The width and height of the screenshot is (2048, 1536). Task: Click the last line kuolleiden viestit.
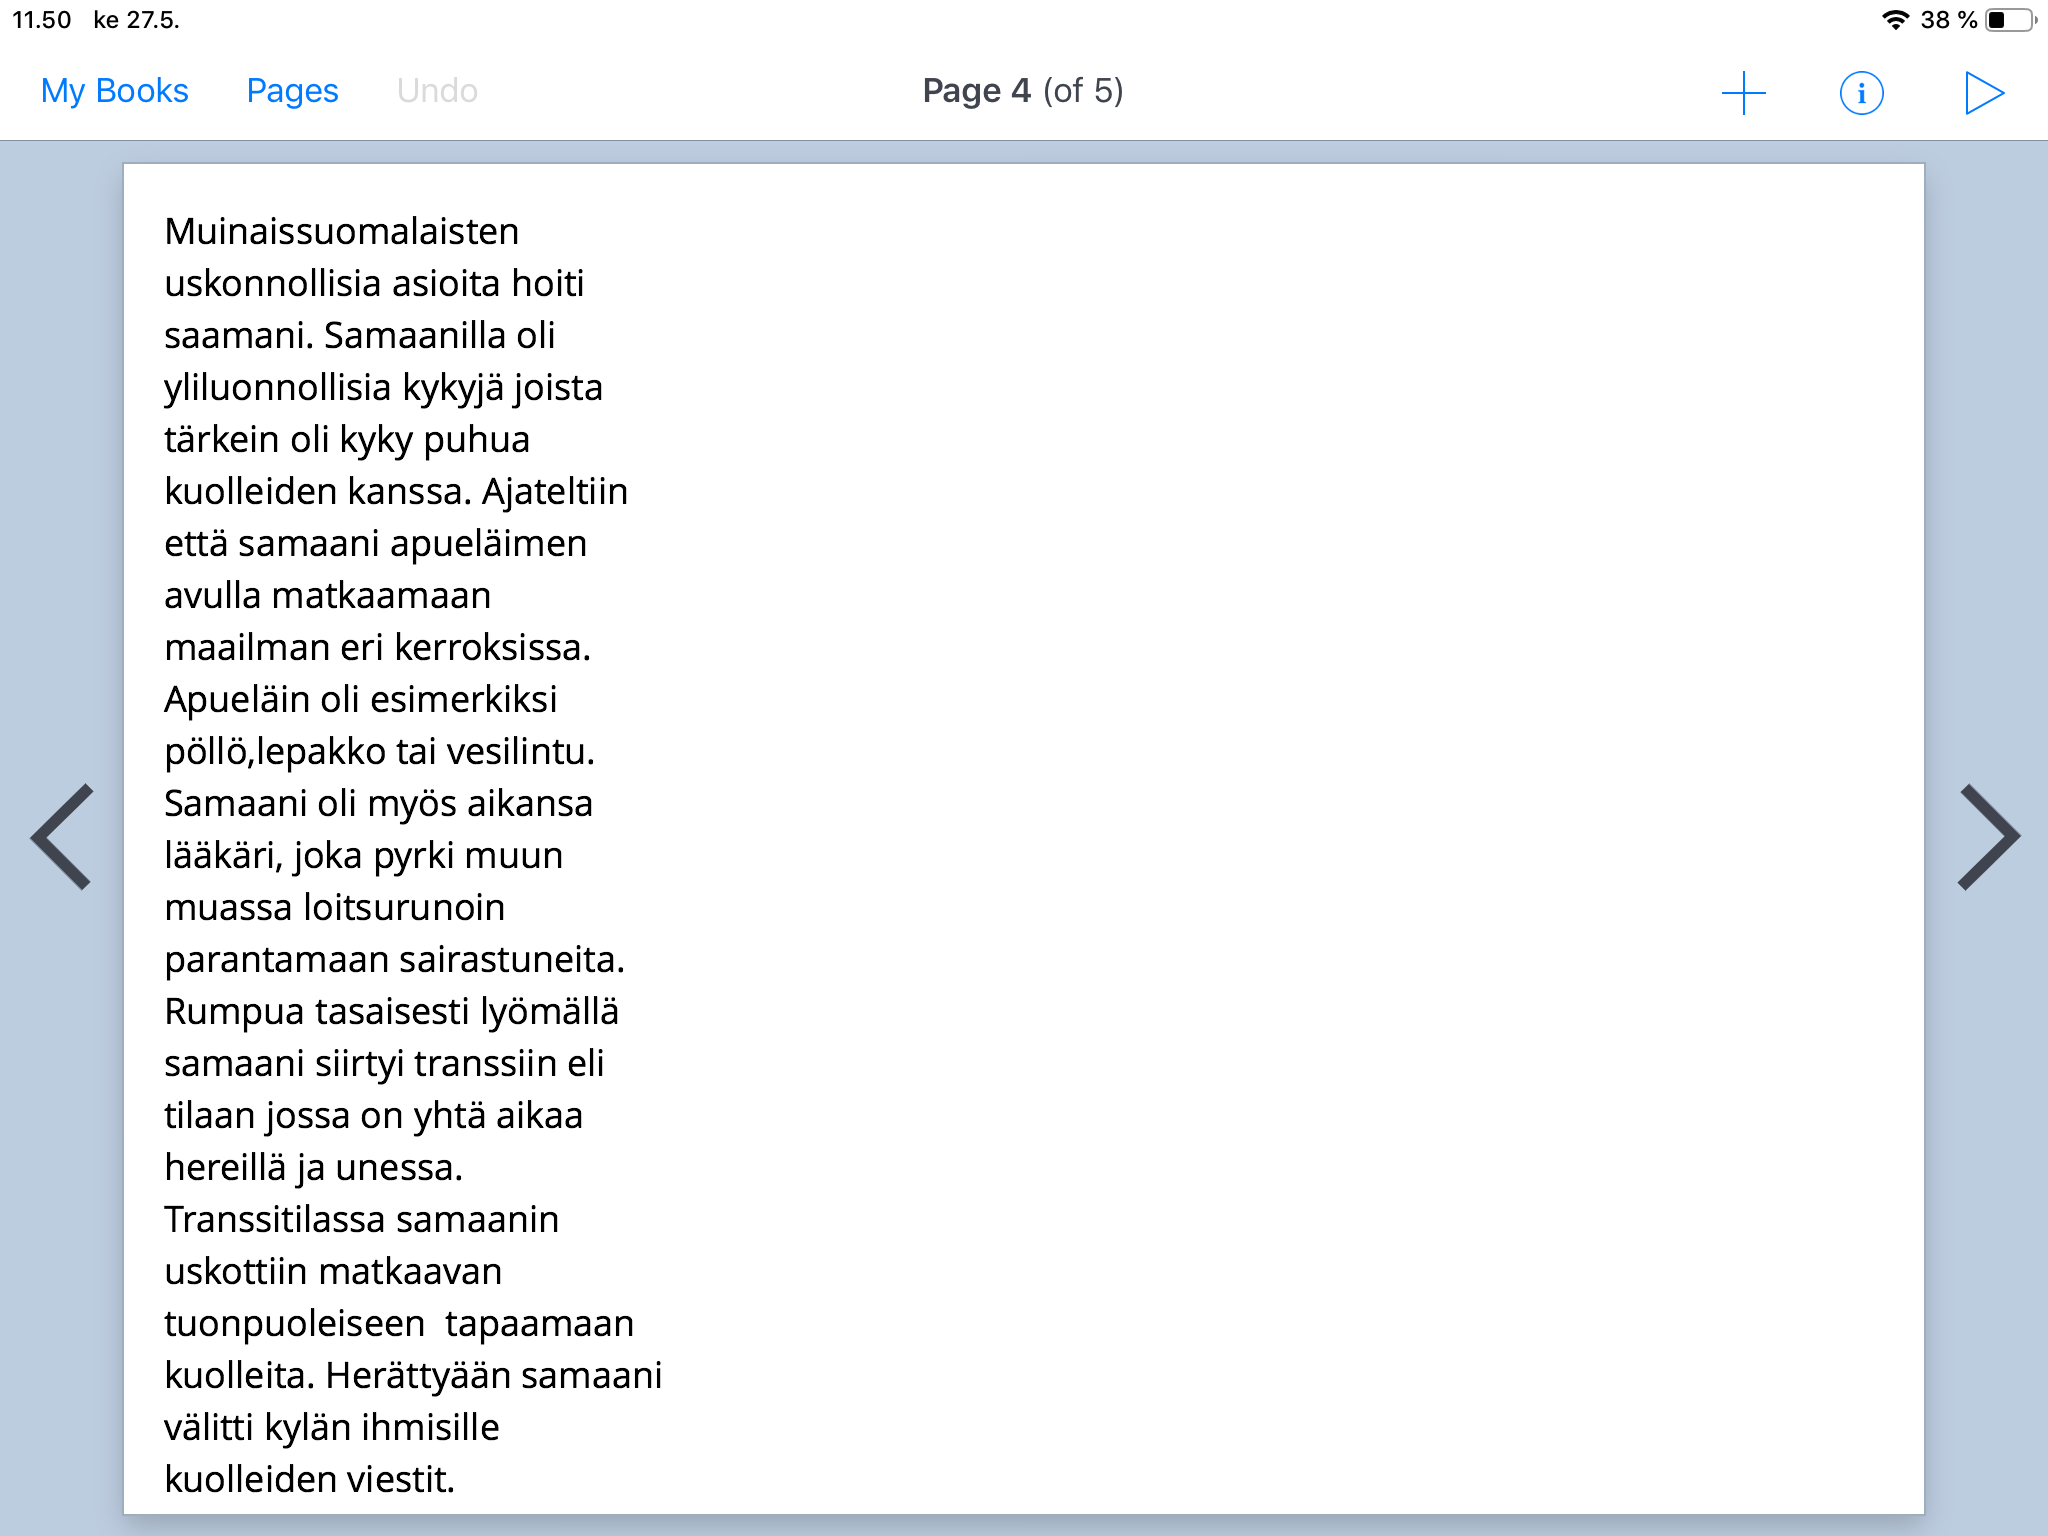pos(309,1479)
